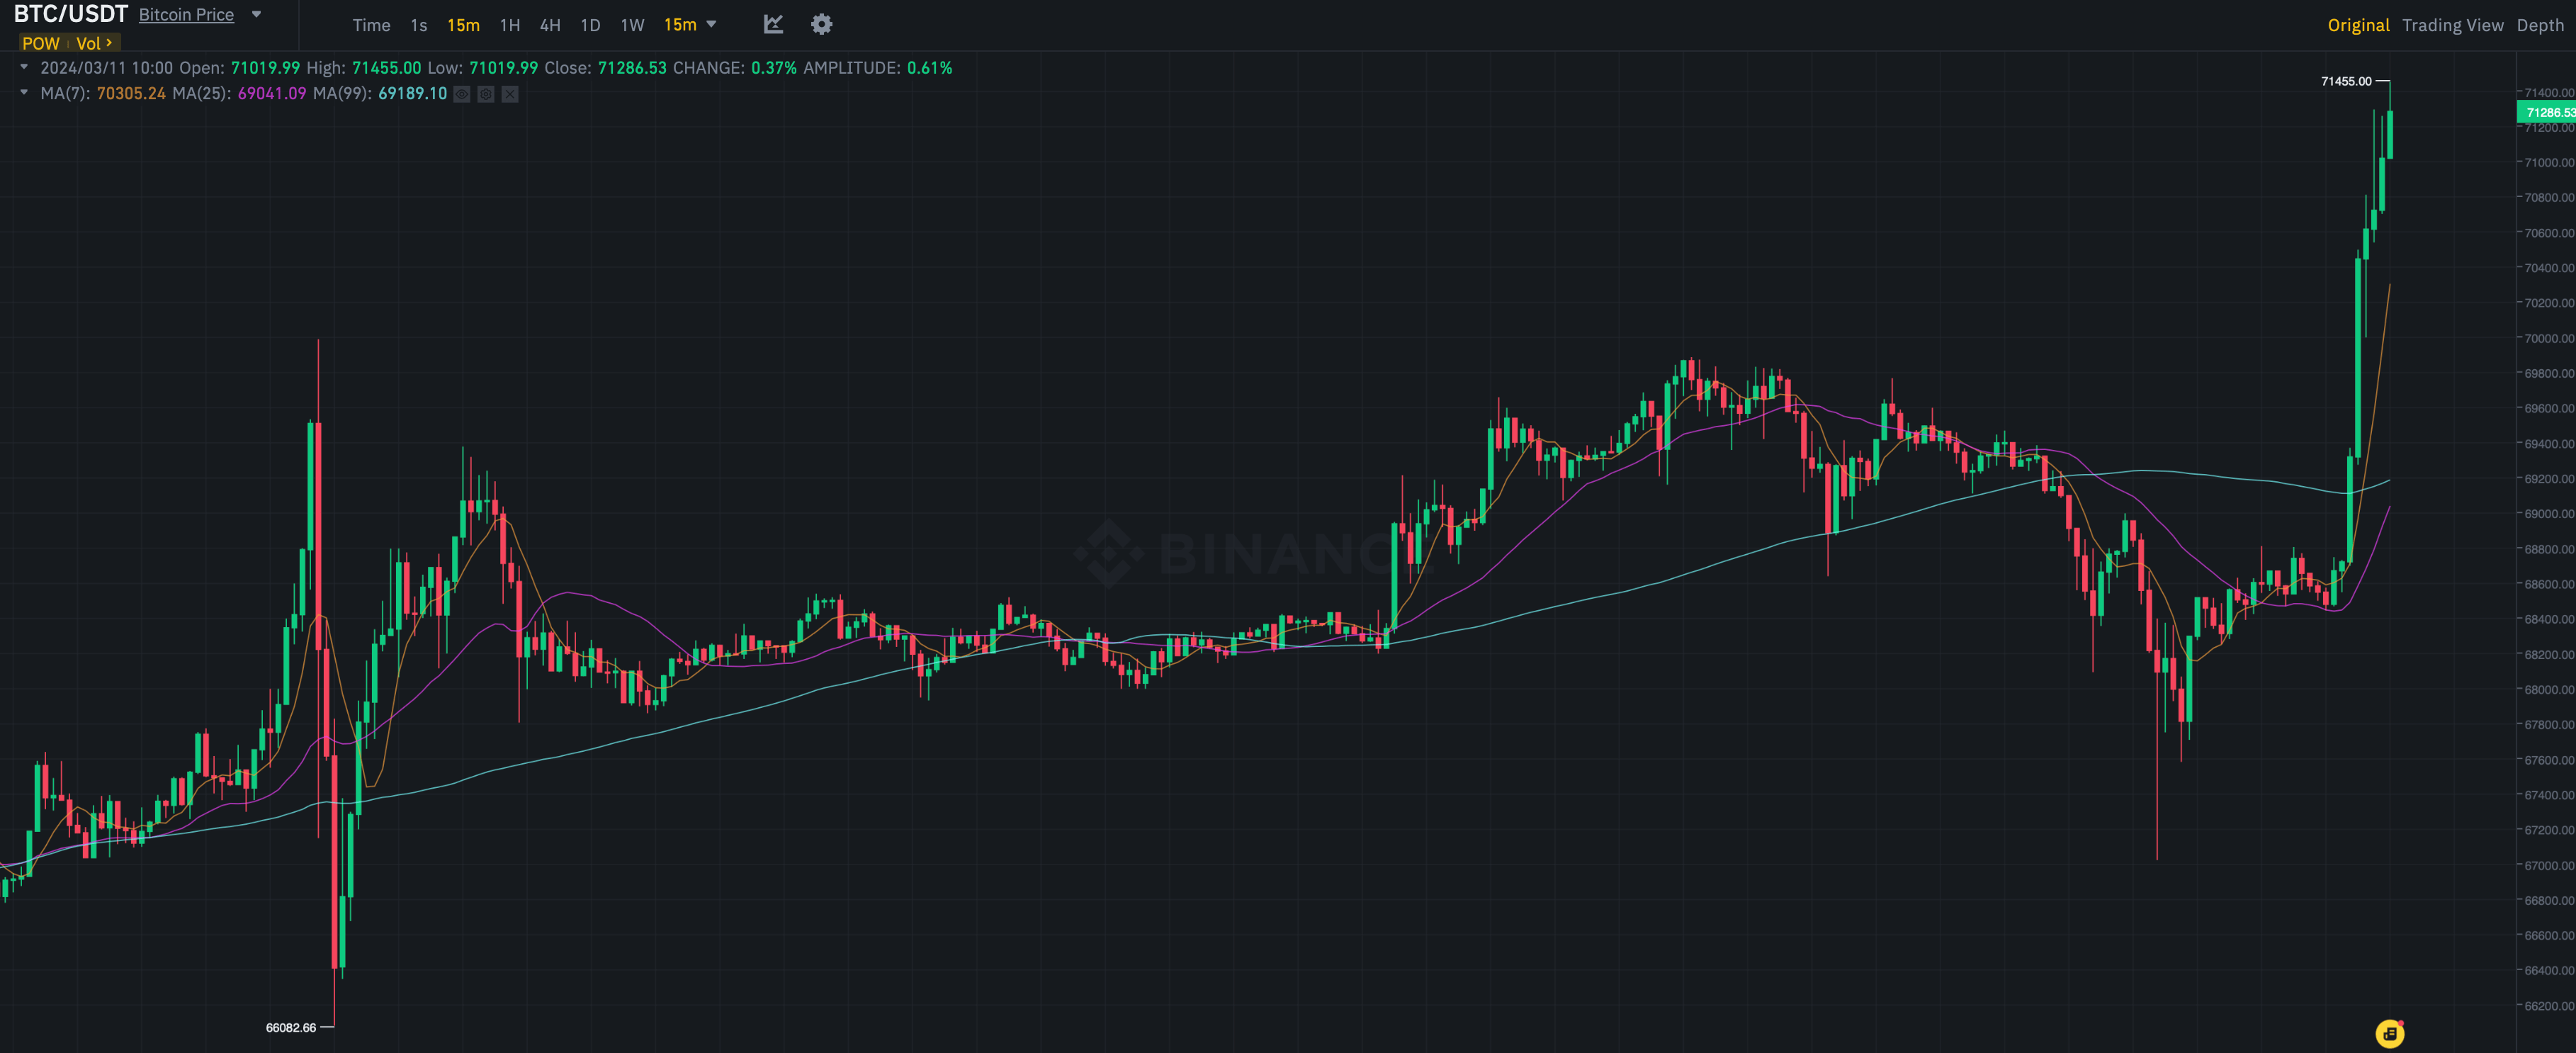Open the technical indicators chart icon
The height and width of the screenshot is (1053, 2576).
(x=773, y=24)
